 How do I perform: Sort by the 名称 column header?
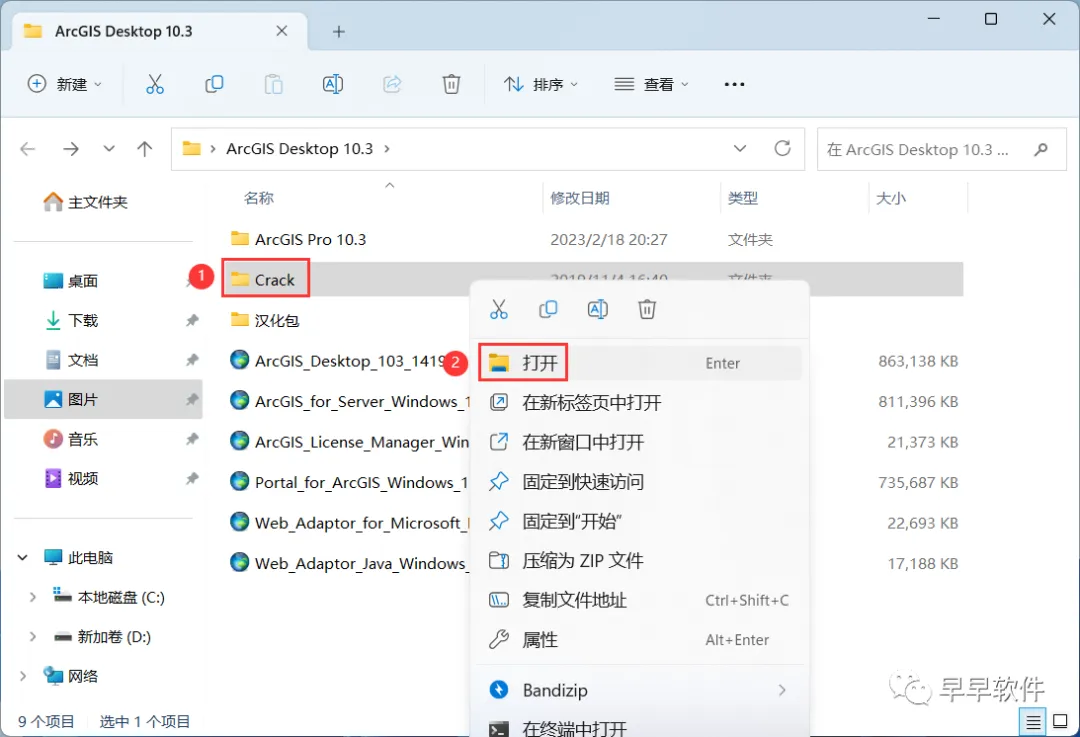pyautogui.click(x=259, y=198)
